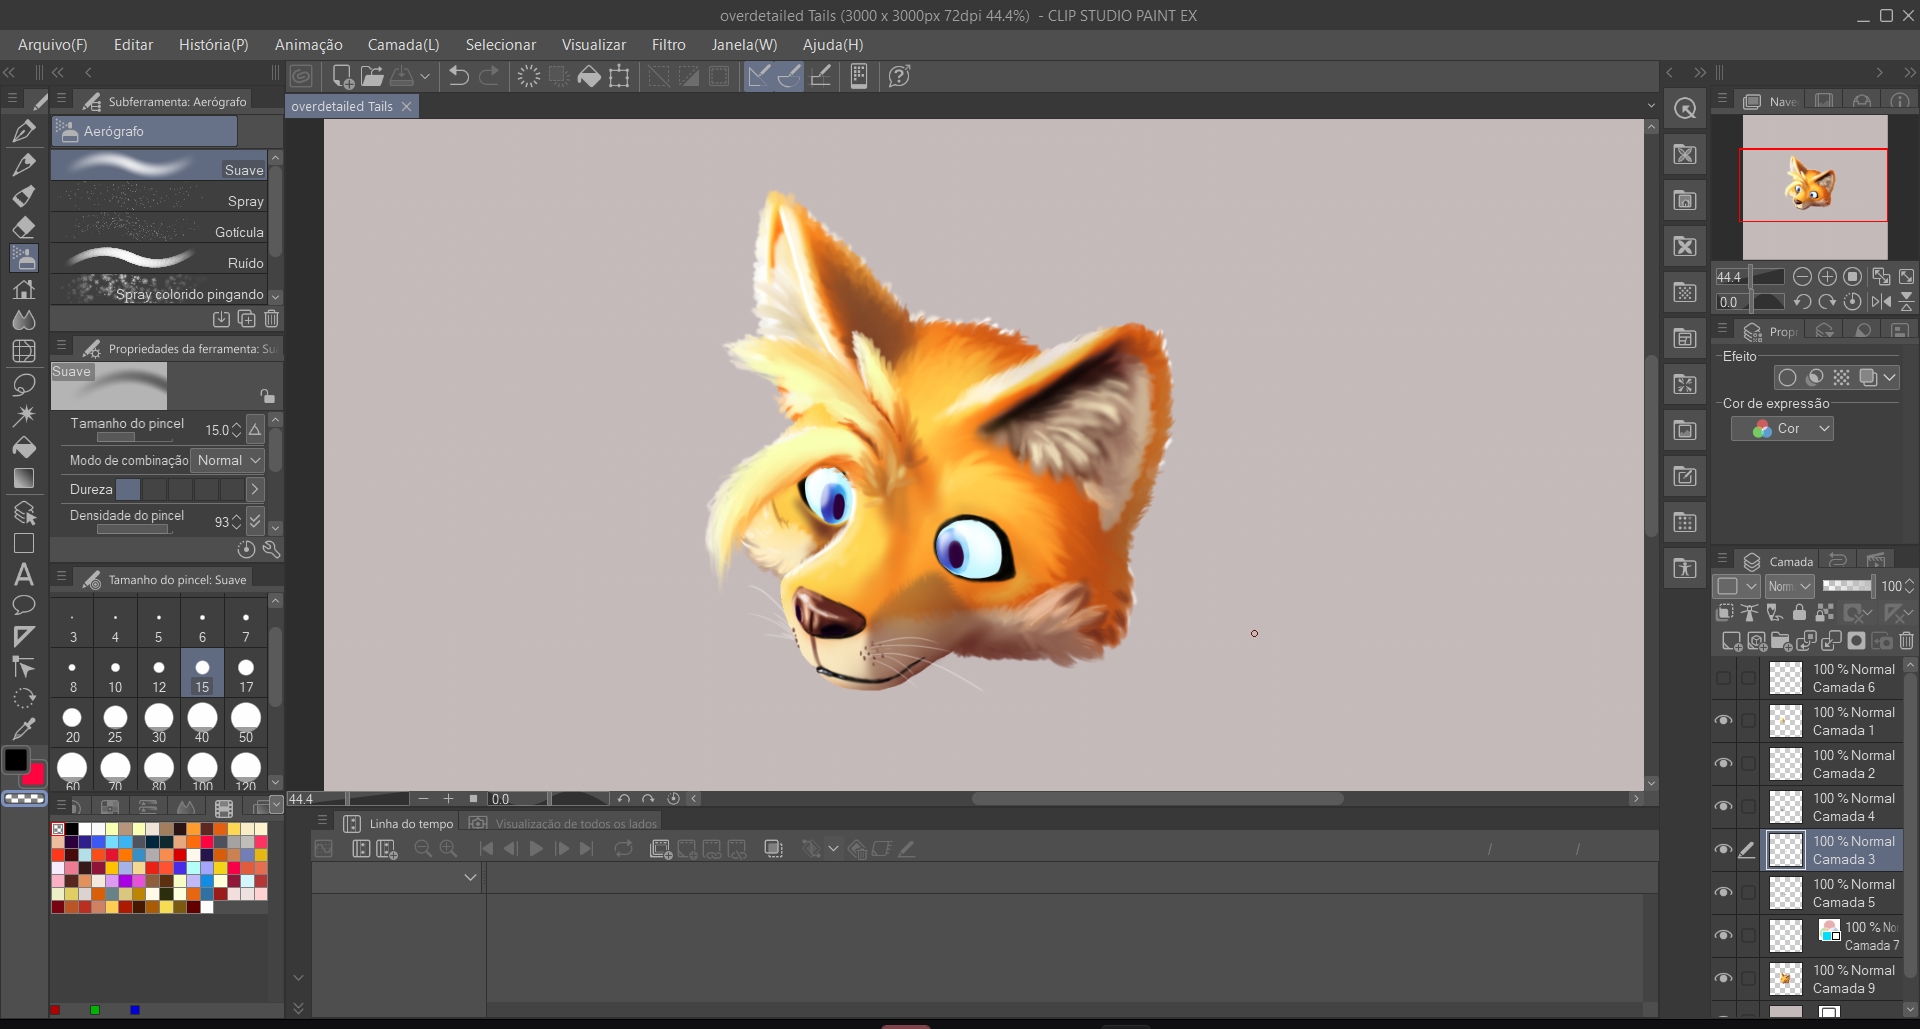This screenshot has width=1920, height=1029.
Task: Select the Camada 9 layer thumbnail
Action: click(x=1785, y=978)
